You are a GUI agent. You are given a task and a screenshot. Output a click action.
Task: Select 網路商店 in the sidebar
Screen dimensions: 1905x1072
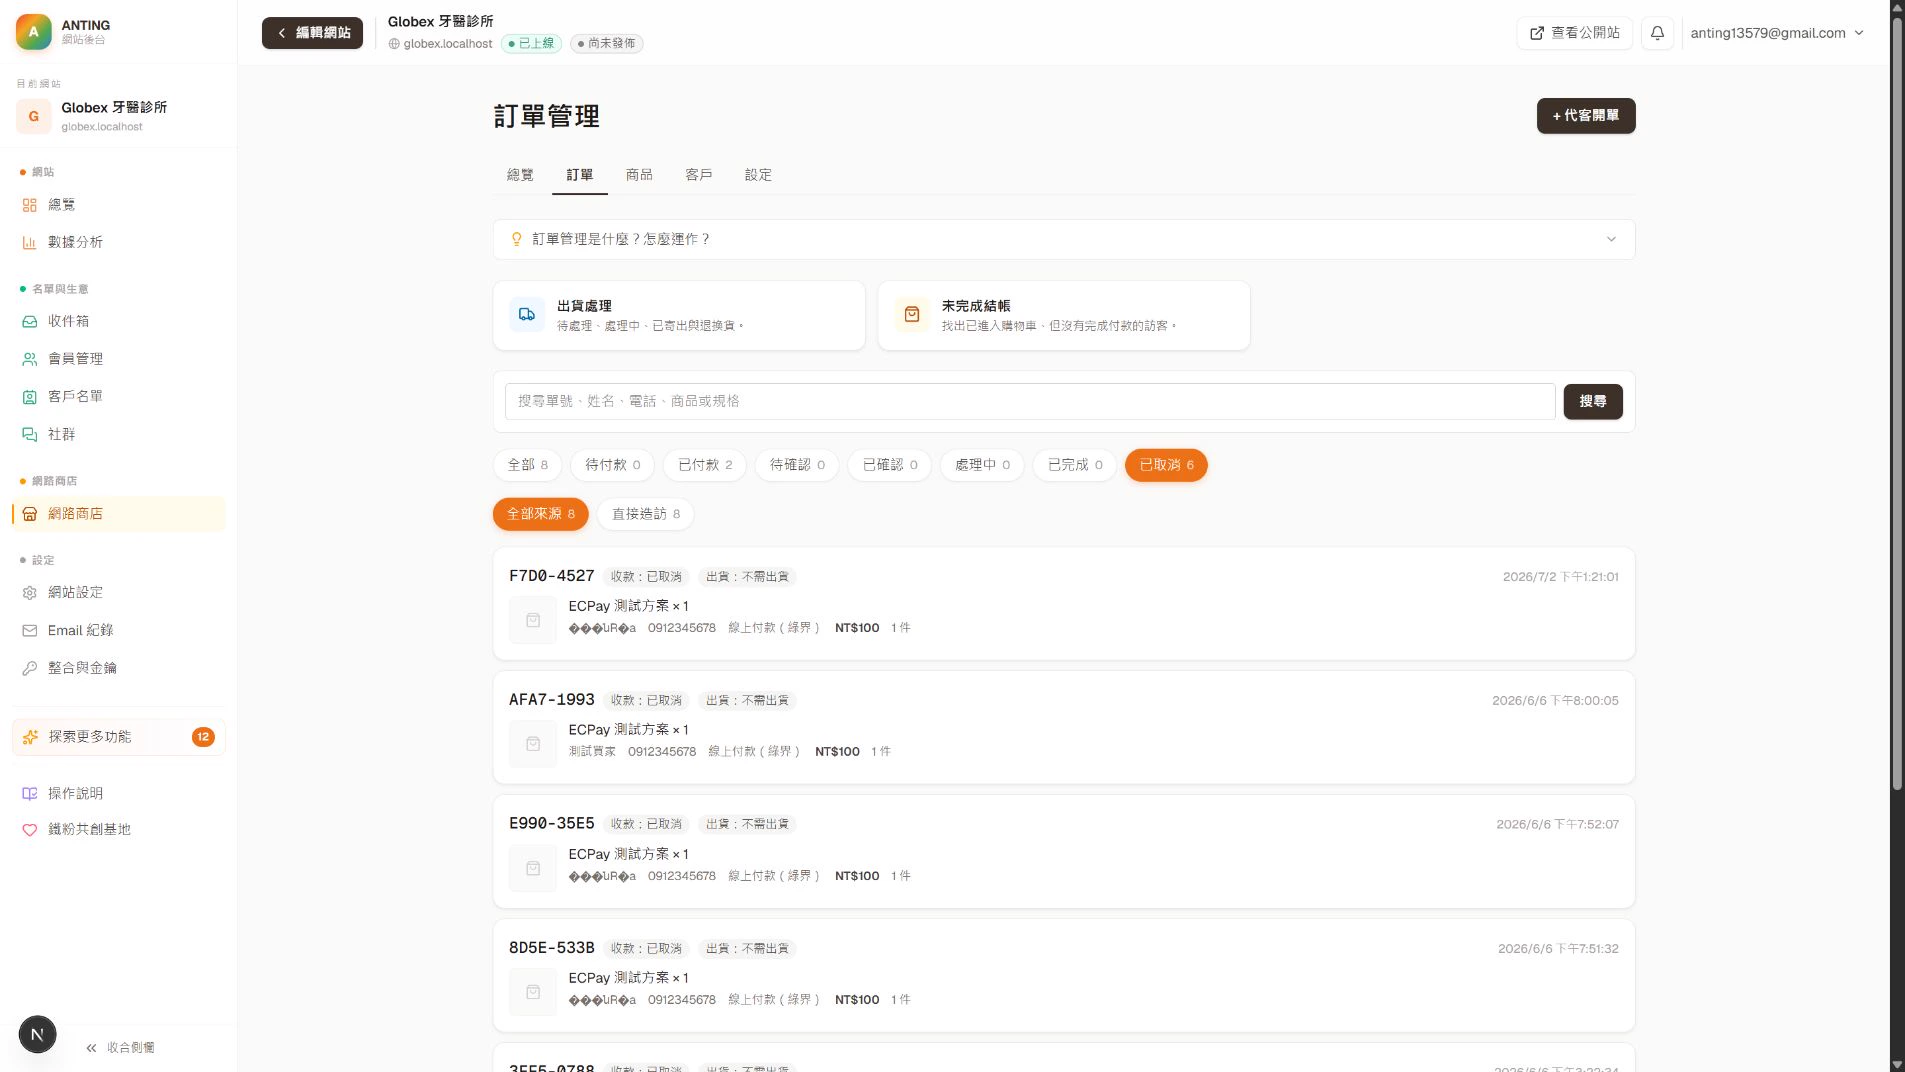pos(118,514)
